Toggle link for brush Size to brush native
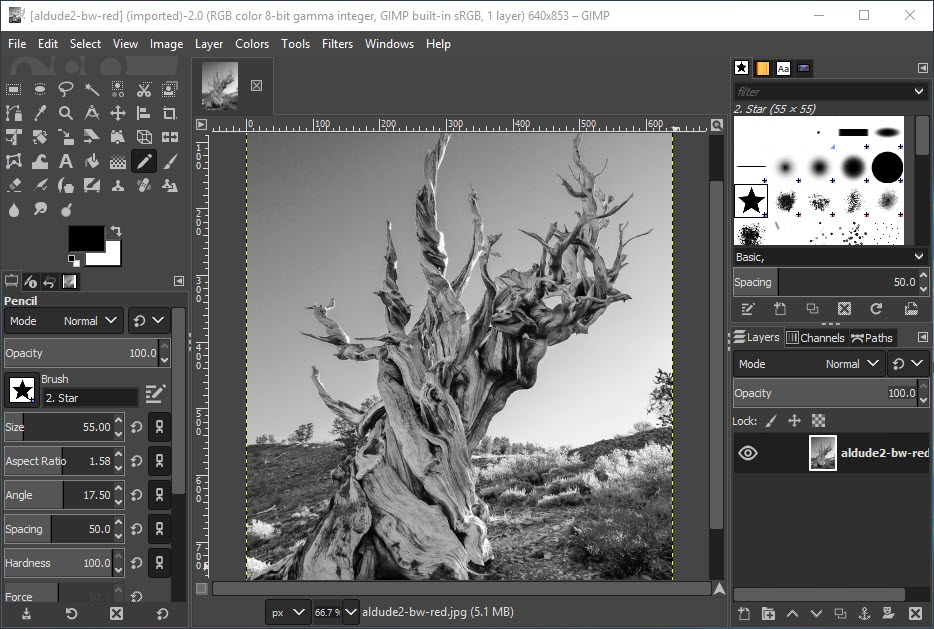The width and height of the screenshot is (934, 629). (159, 427)
